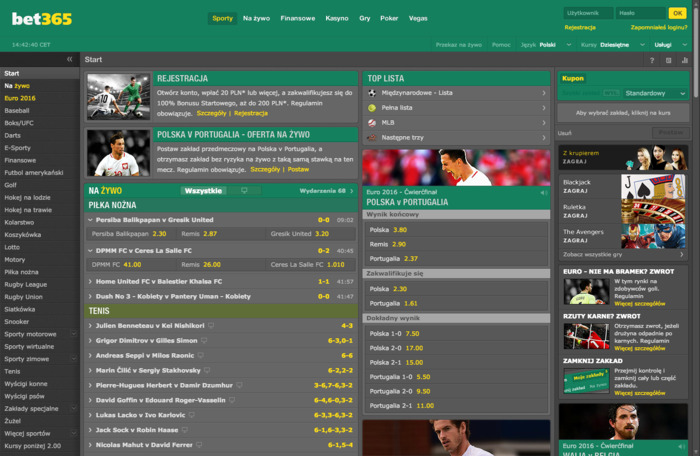Expand Dush No 3 v Pantery Uman match
Viewport: 700px width, 456px height.
click(x=90, y=297)
